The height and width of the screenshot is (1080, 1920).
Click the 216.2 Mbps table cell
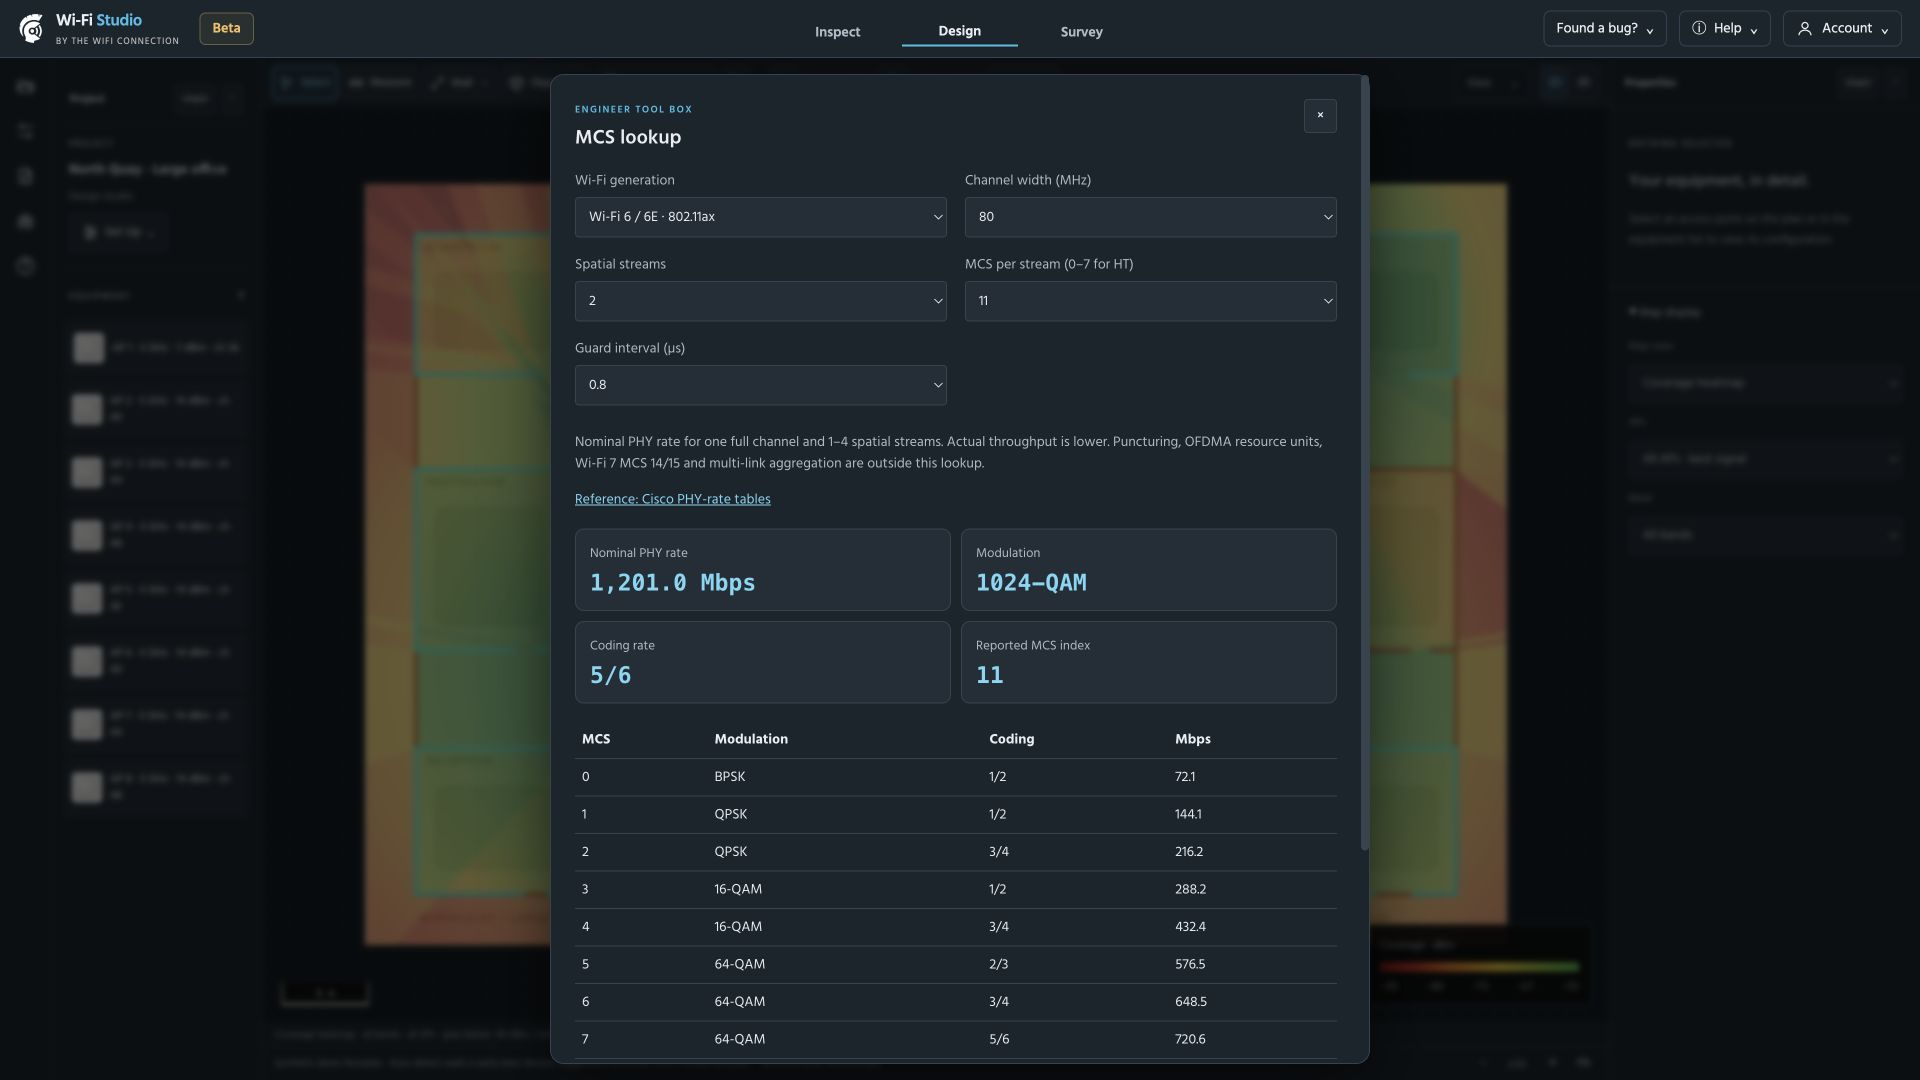click(1188, 852)
